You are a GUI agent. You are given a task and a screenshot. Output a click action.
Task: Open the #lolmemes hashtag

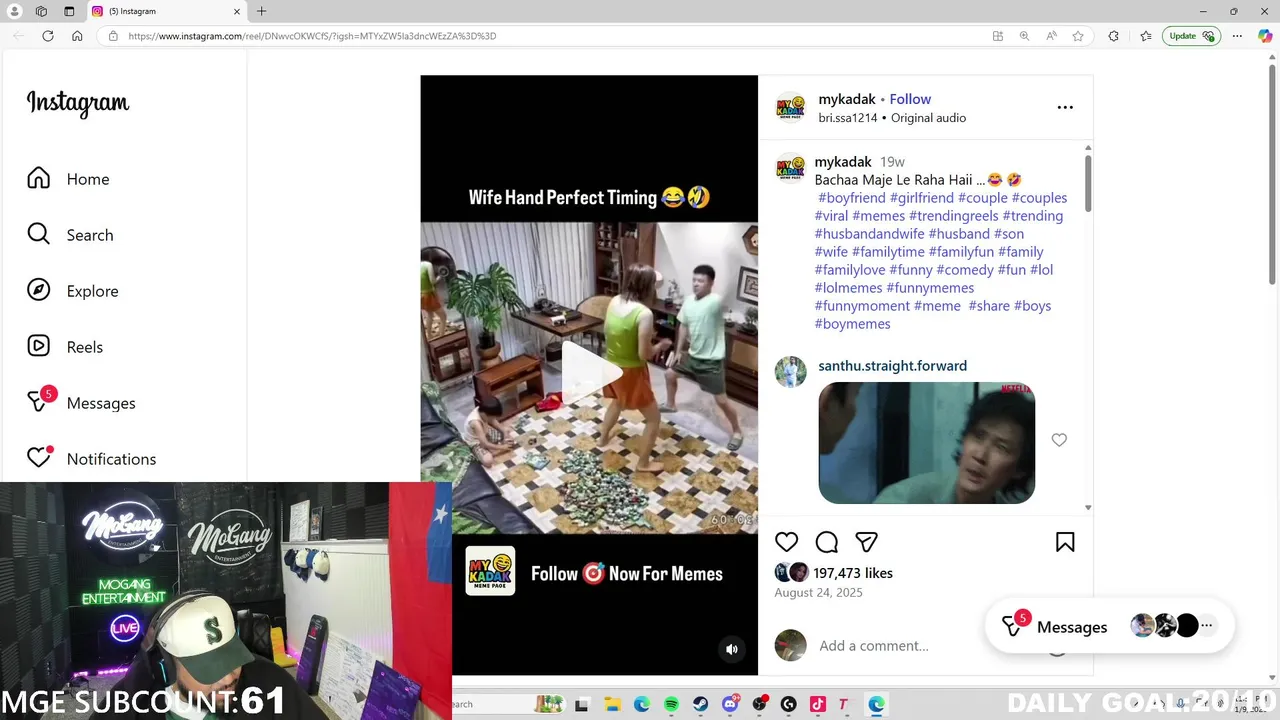tap(848, 288)
